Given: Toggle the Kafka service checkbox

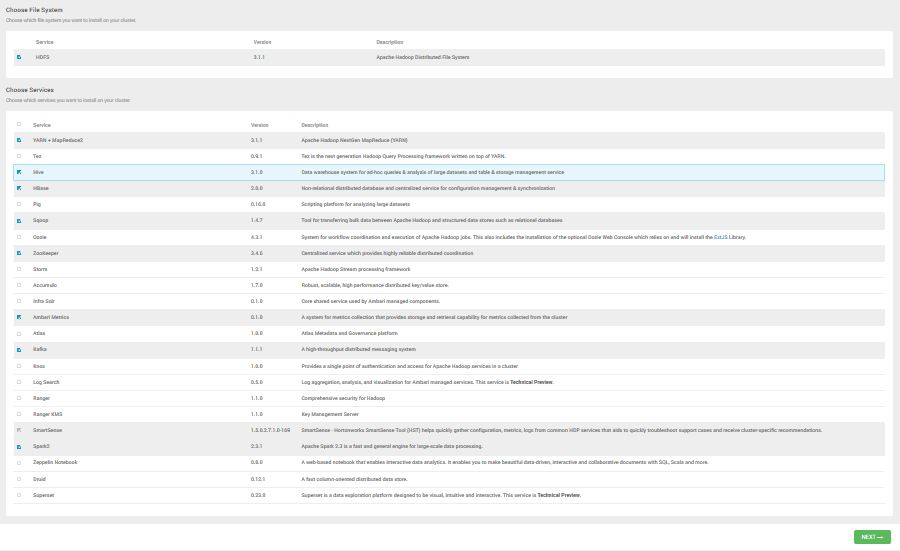Looking at the screenshot, I should click(x=19, y=350).
